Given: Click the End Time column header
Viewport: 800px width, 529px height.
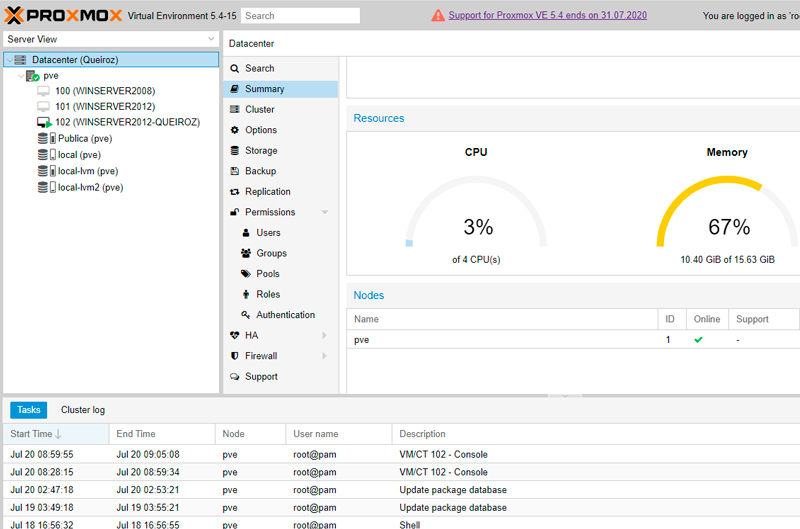Looking at the screenshot, I should pos(162,434).
